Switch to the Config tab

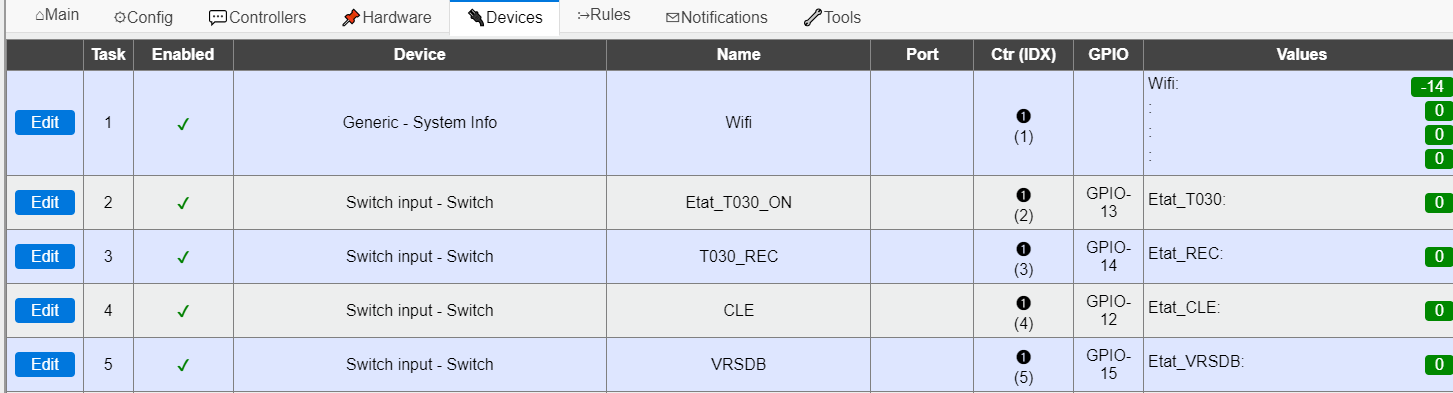pos(143,17)
